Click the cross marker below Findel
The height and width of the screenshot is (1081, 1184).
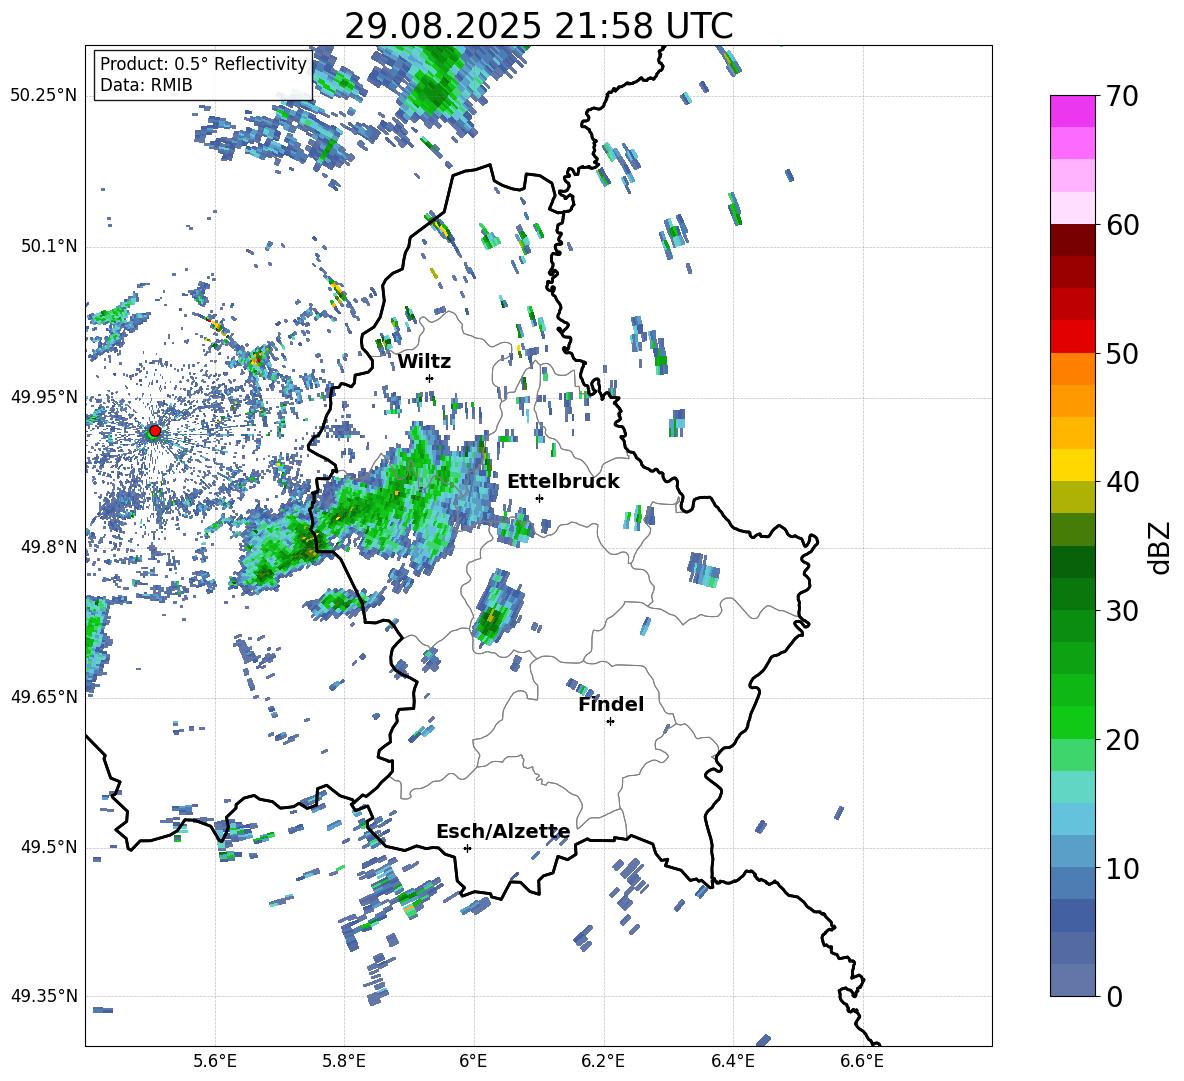(610, 722)
